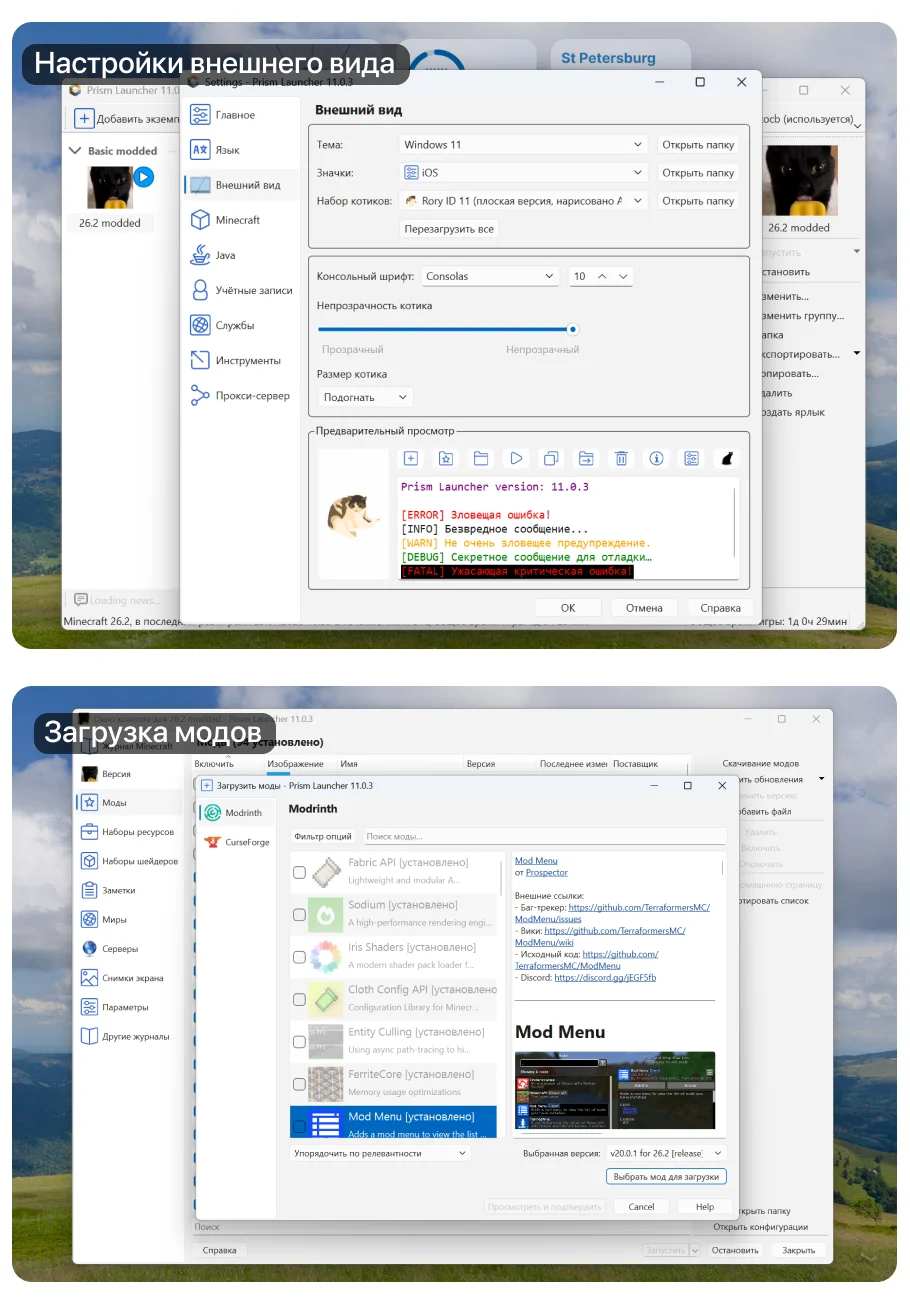Open Прокси-сервер page in Settings sidebar

point(241,396)
